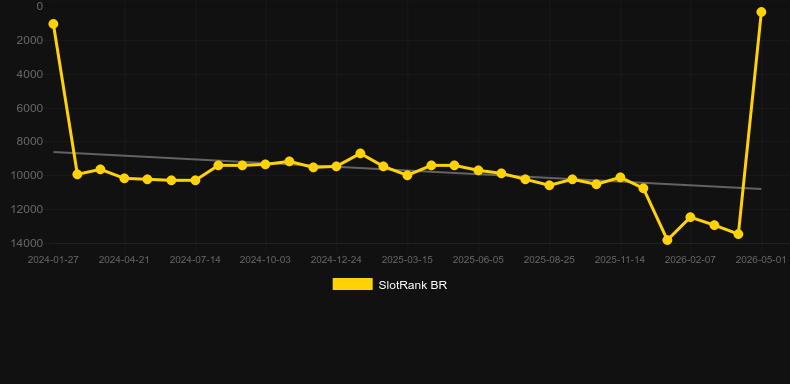The height and width of the screenshot is (384, 790).
Task: Click the x-axis label 2025-06-05
Action: pos(478,260)
